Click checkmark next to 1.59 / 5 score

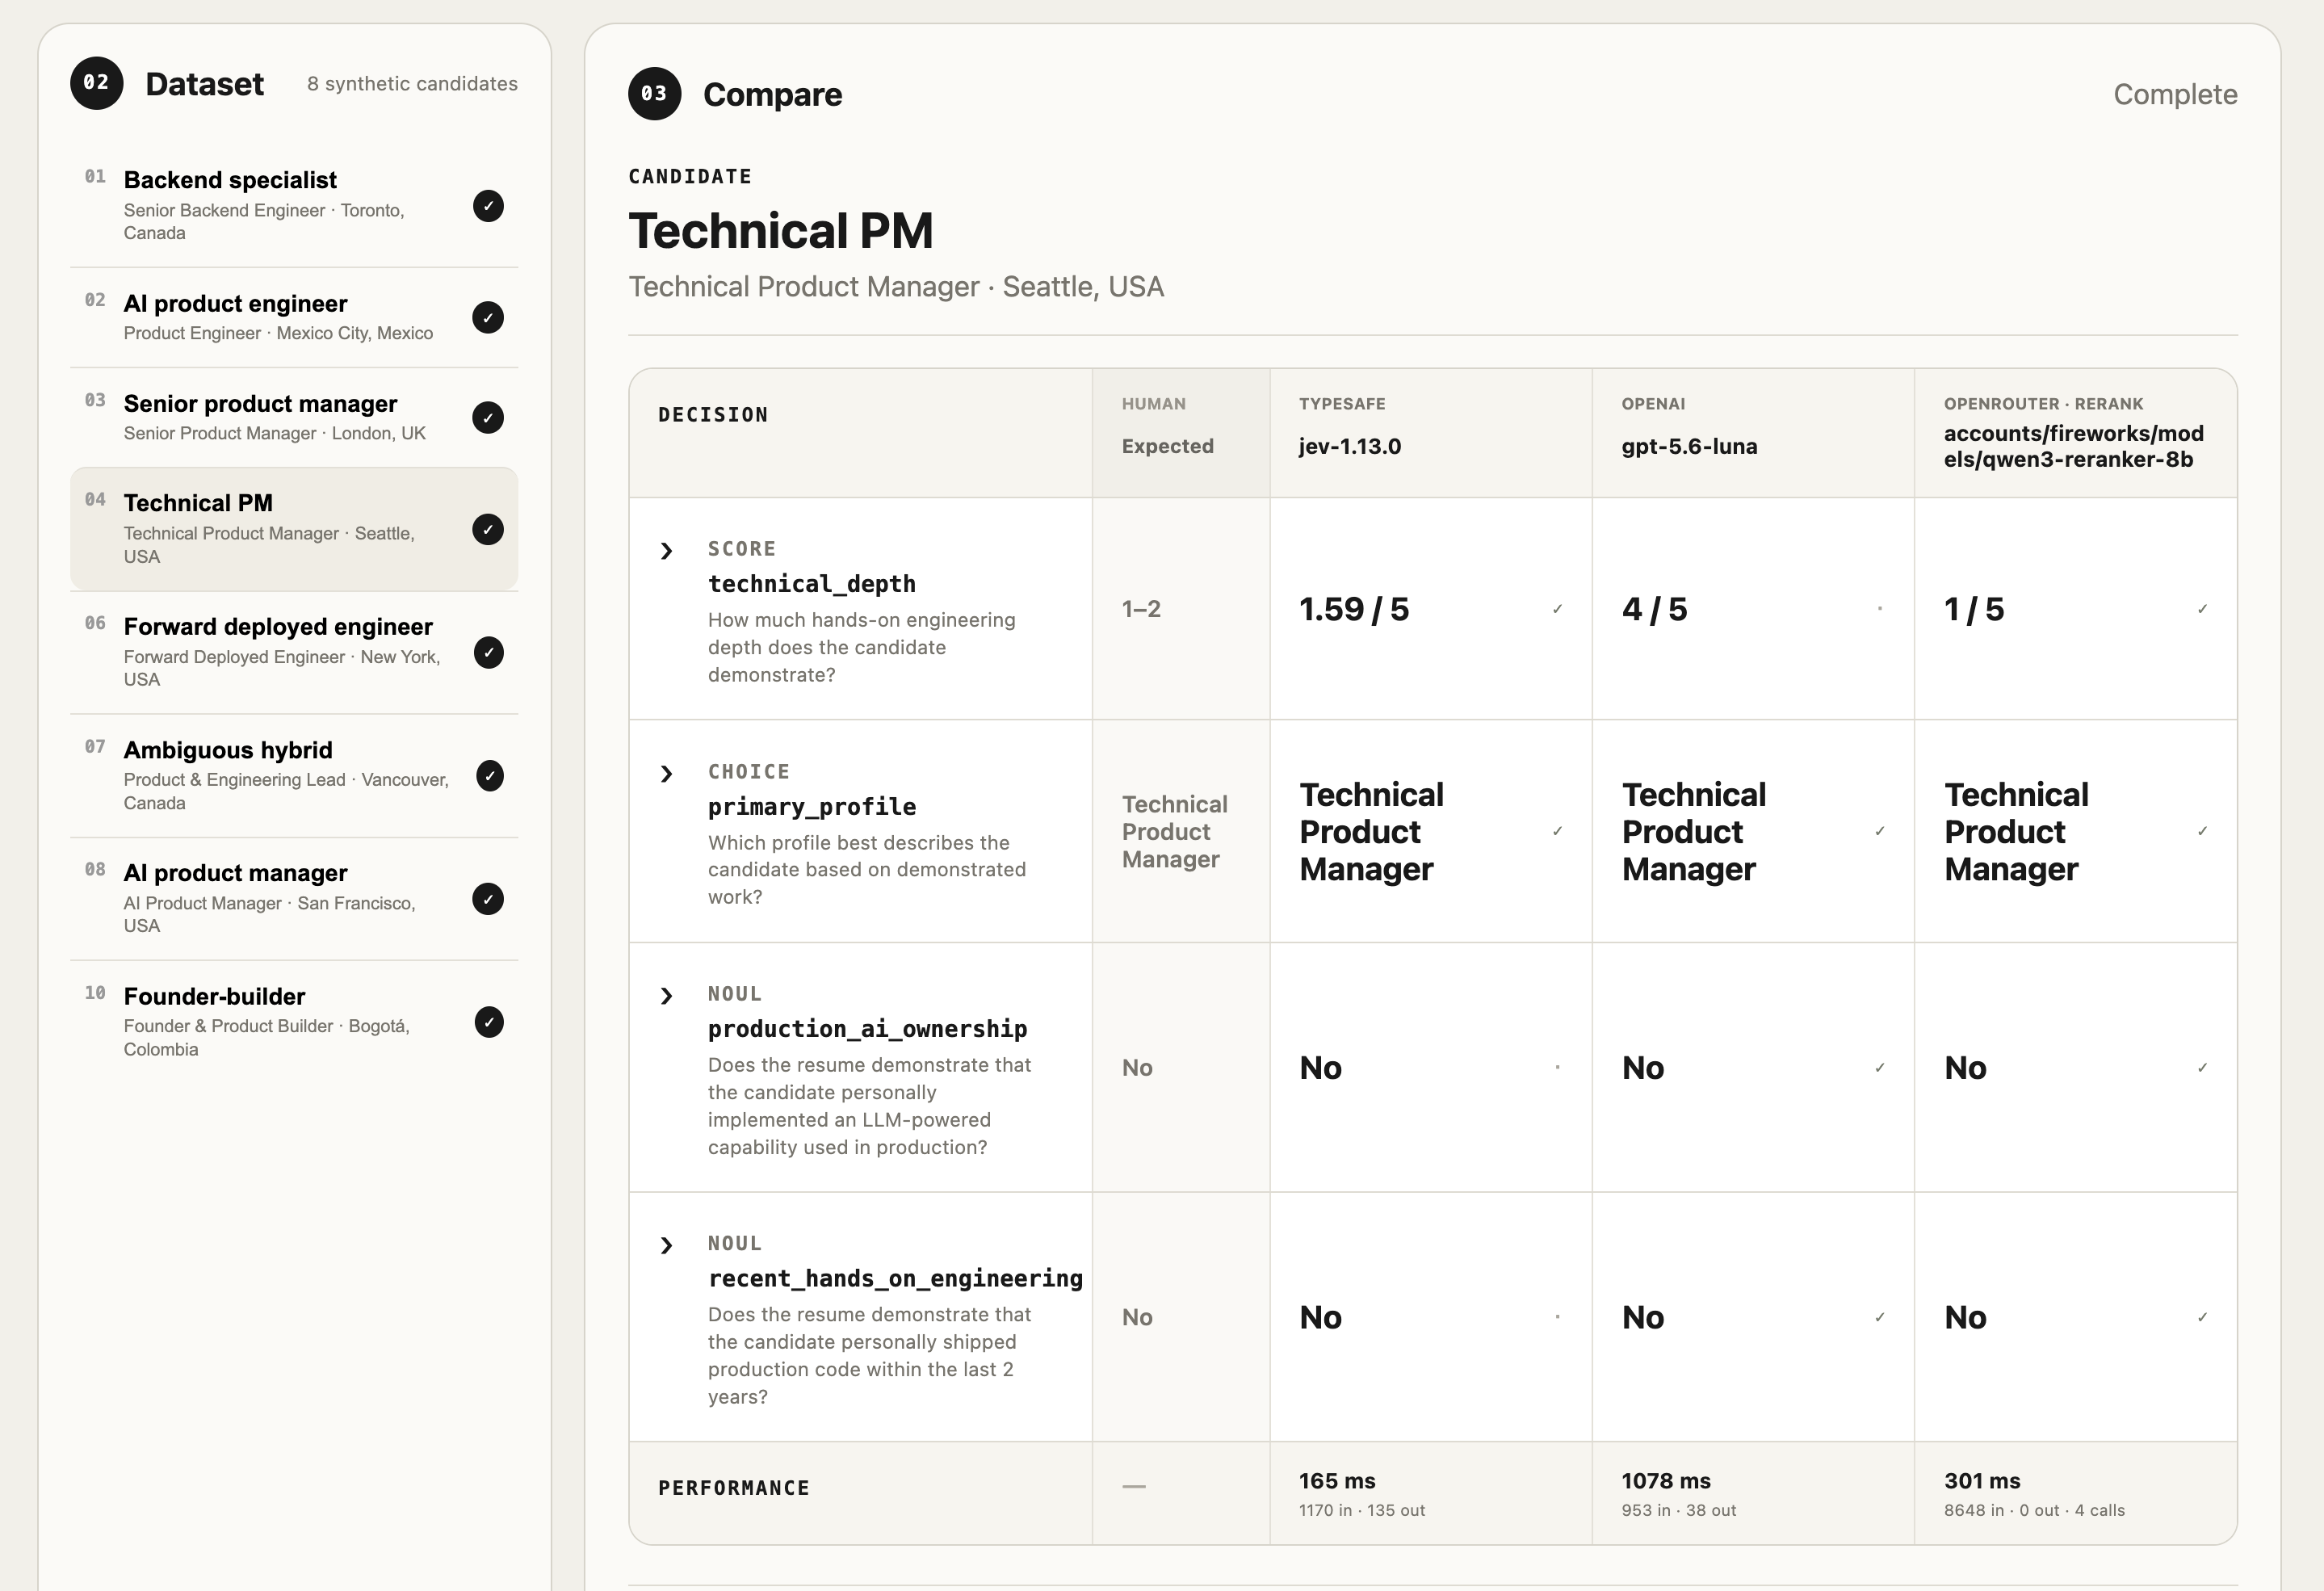pos(1557,609)
